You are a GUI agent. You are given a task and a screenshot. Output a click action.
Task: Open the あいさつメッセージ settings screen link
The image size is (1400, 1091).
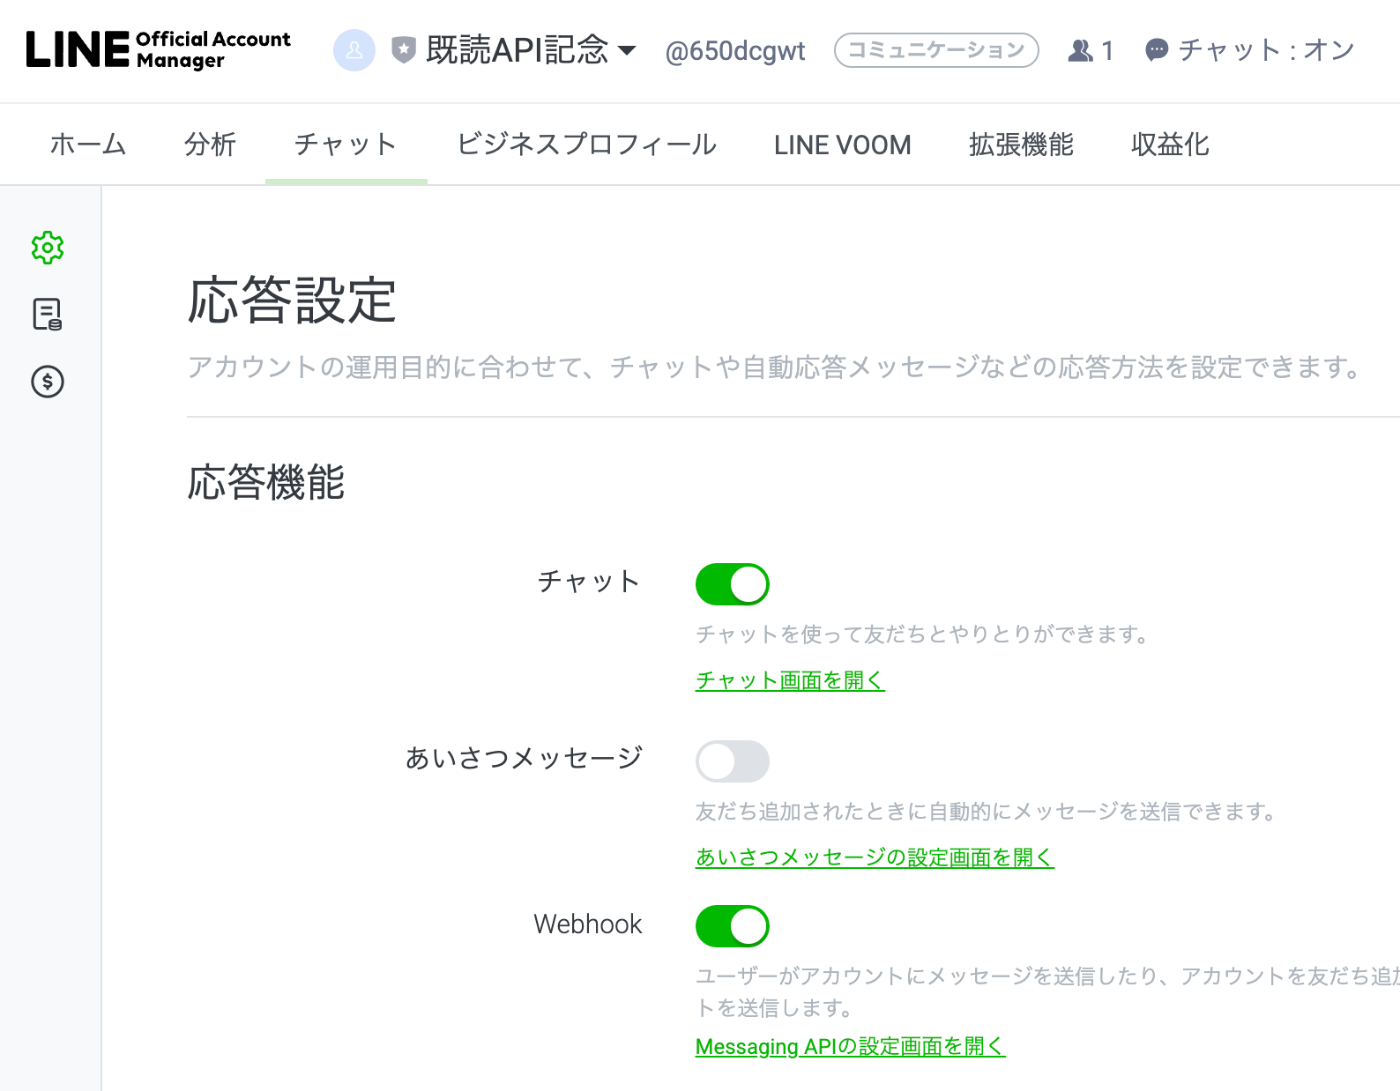(874, 857)
